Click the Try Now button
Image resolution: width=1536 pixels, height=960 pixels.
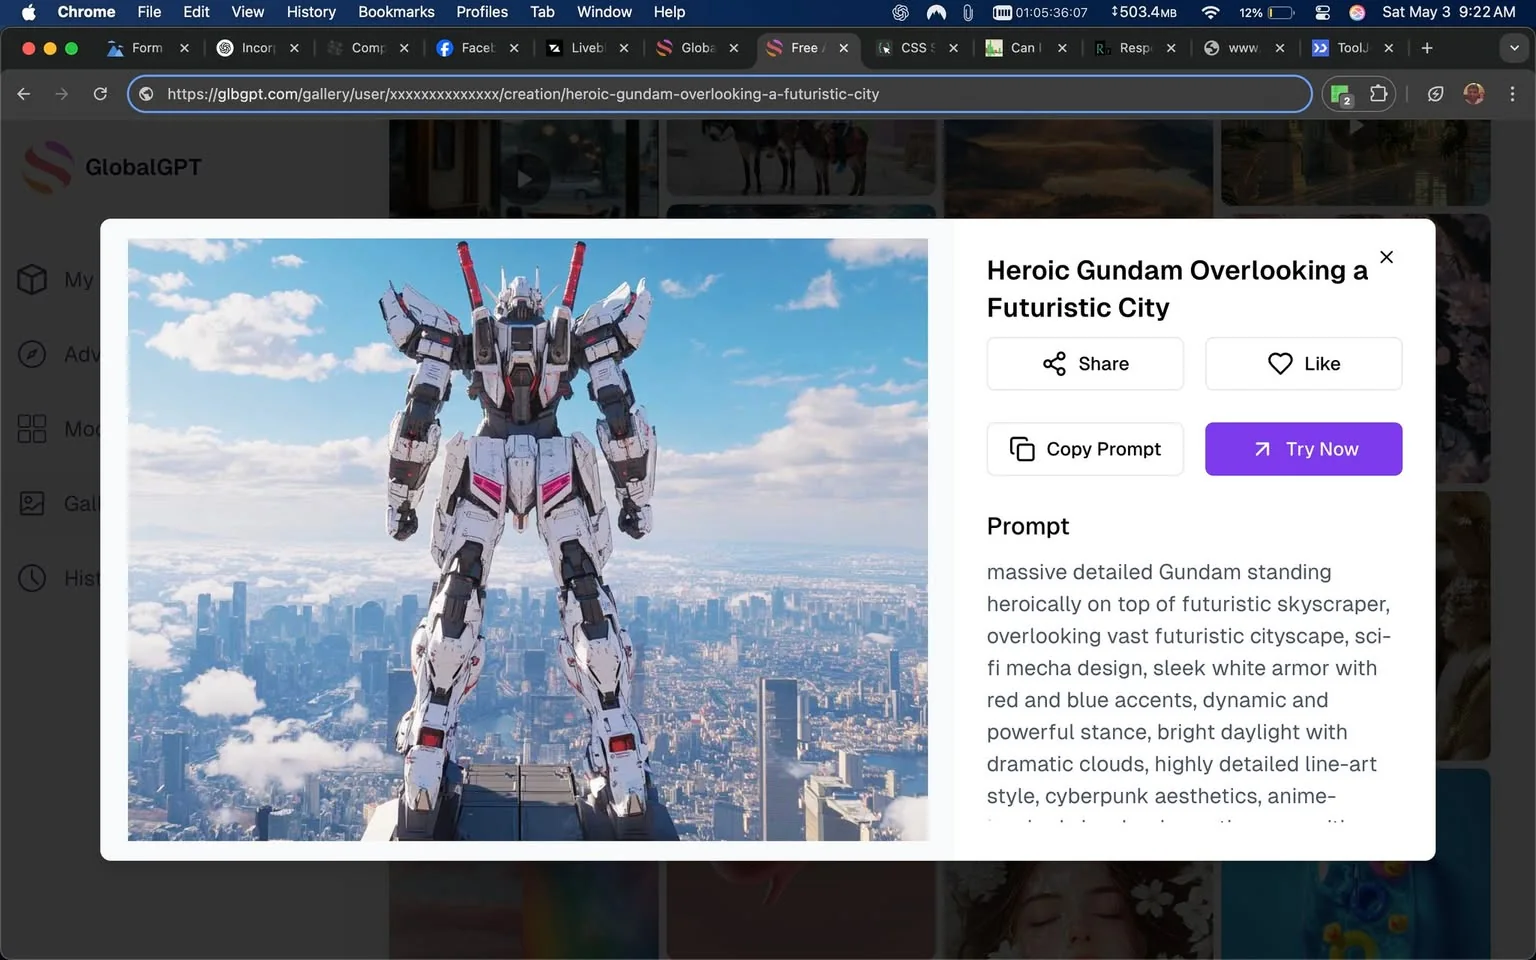[1303, 449]
